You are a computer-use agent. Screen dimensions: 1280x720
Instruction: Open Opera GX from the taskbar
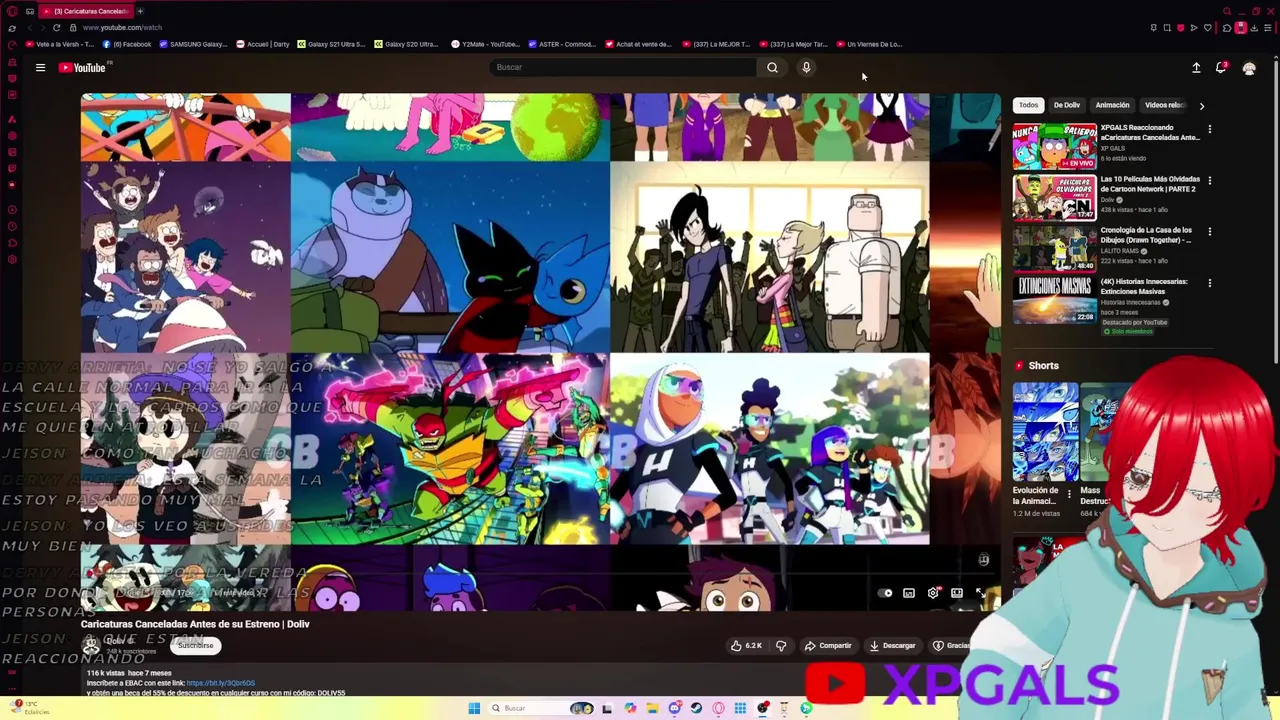pyautogui.click(x=718, y=708)
